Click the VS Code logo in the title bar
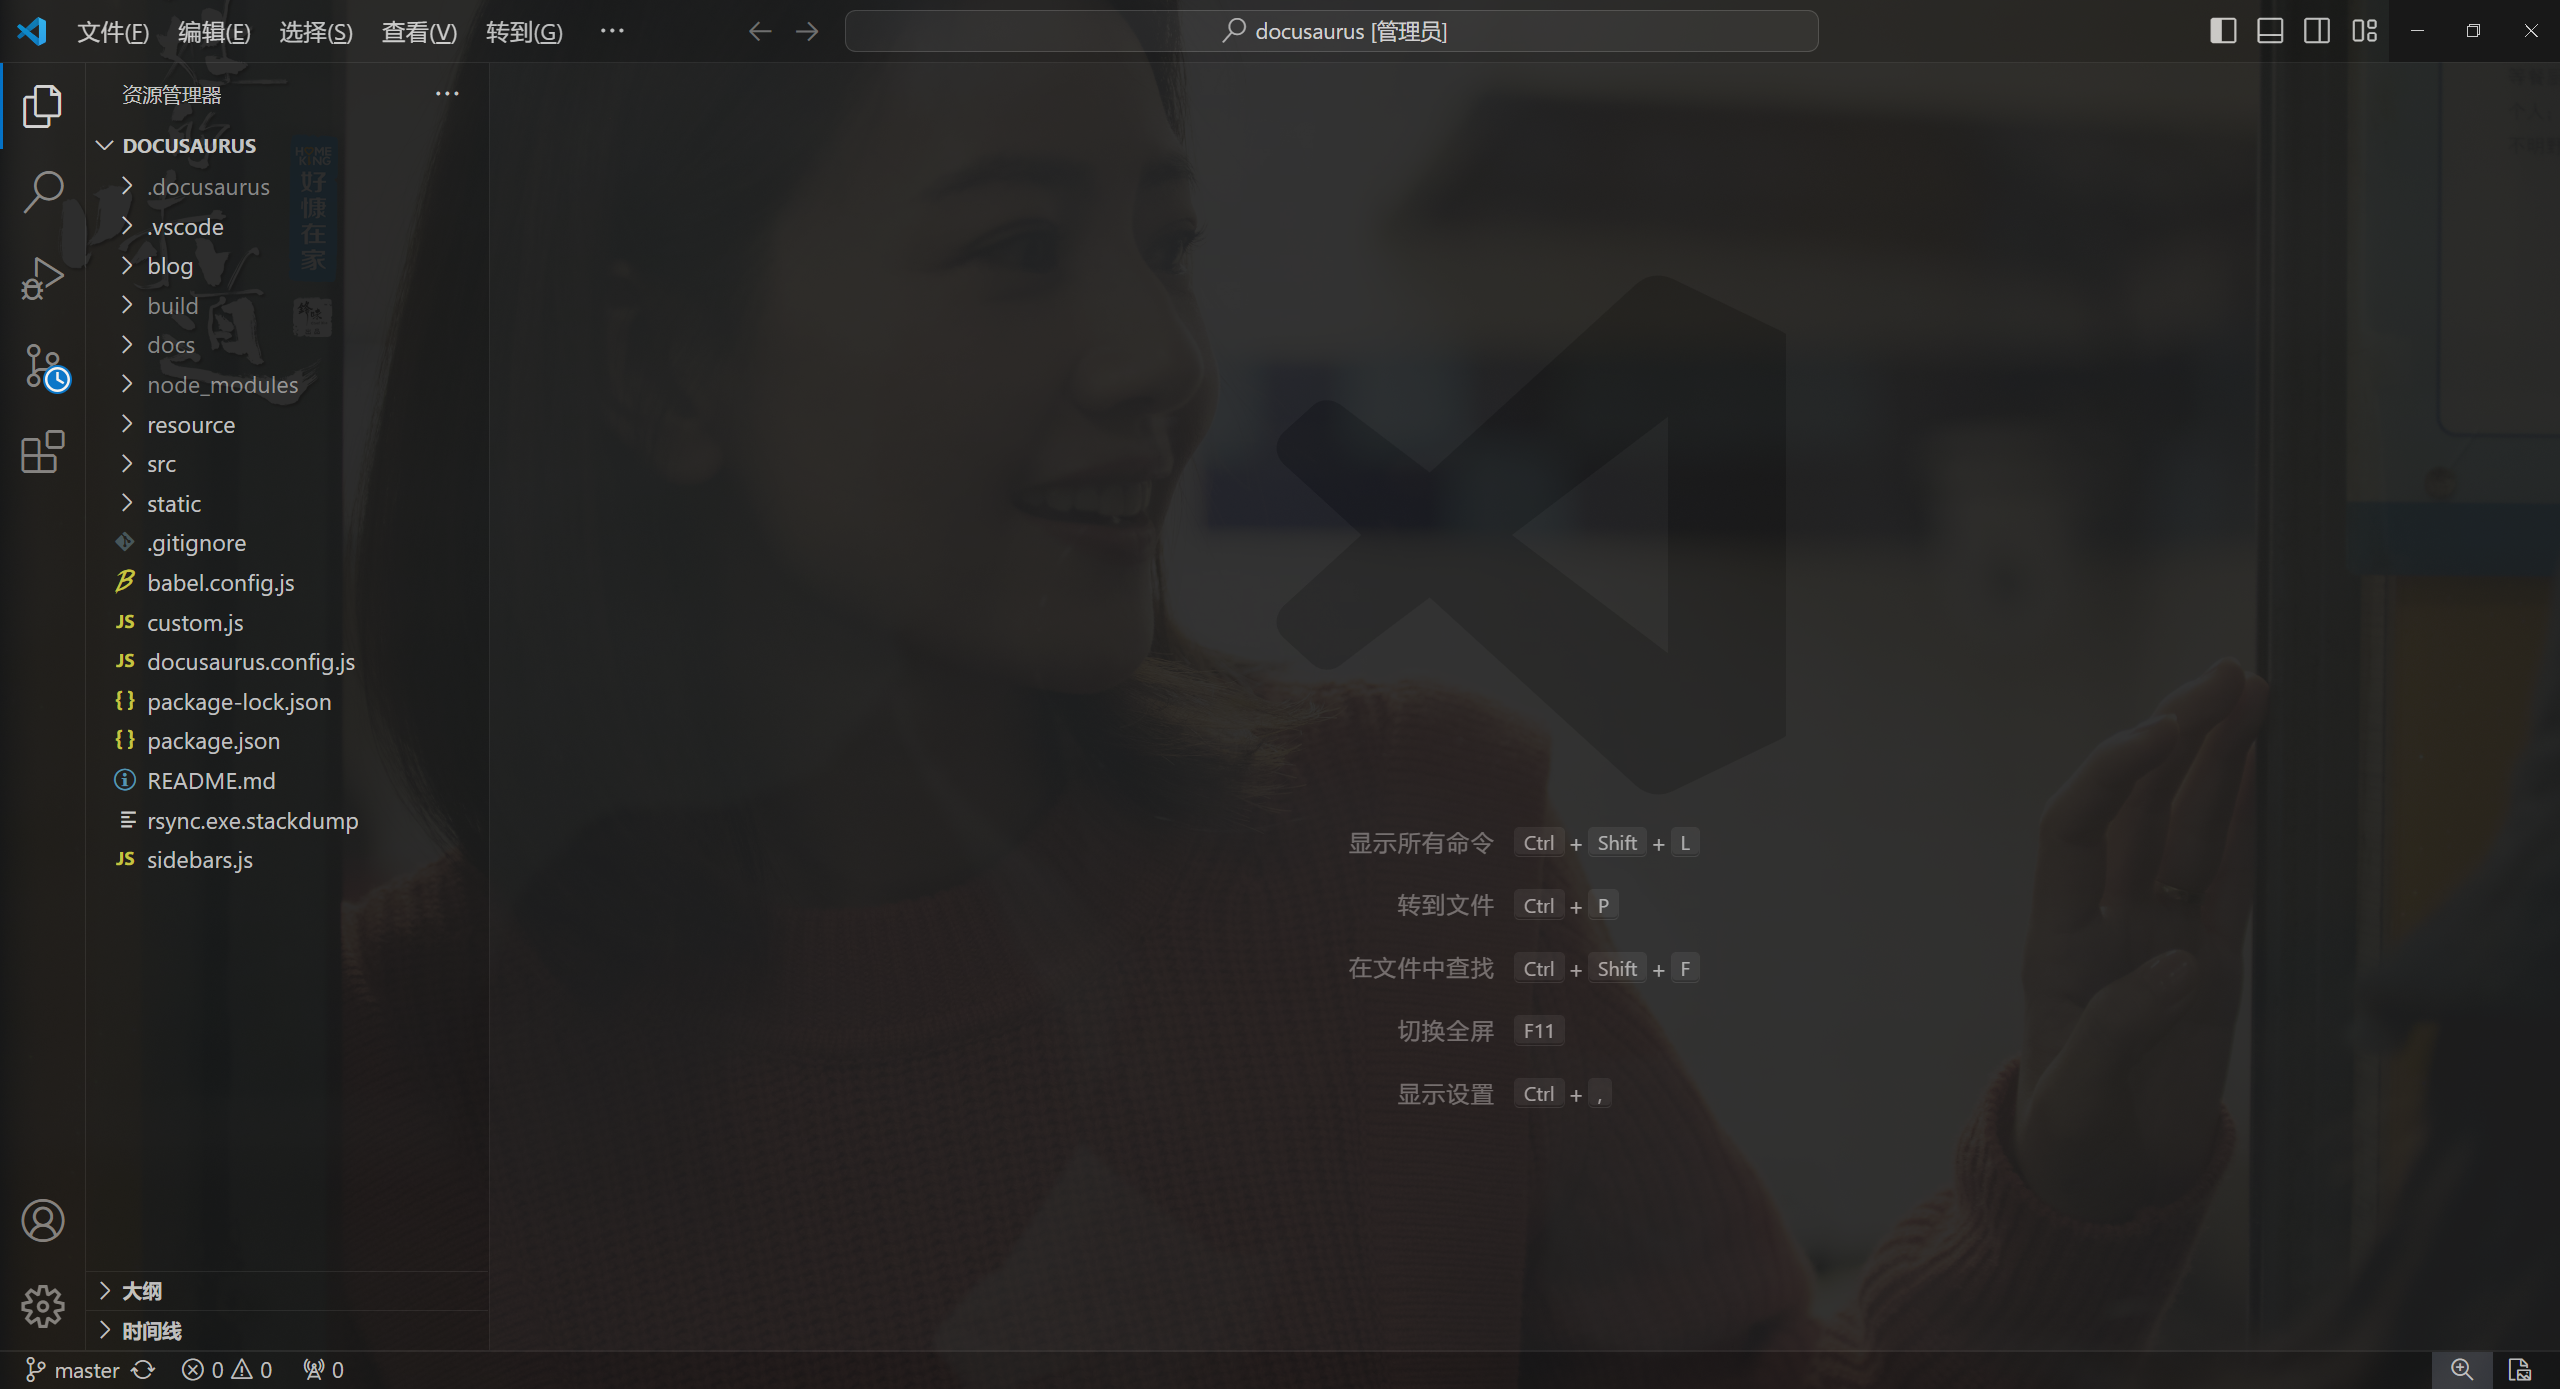 point(32,31)
